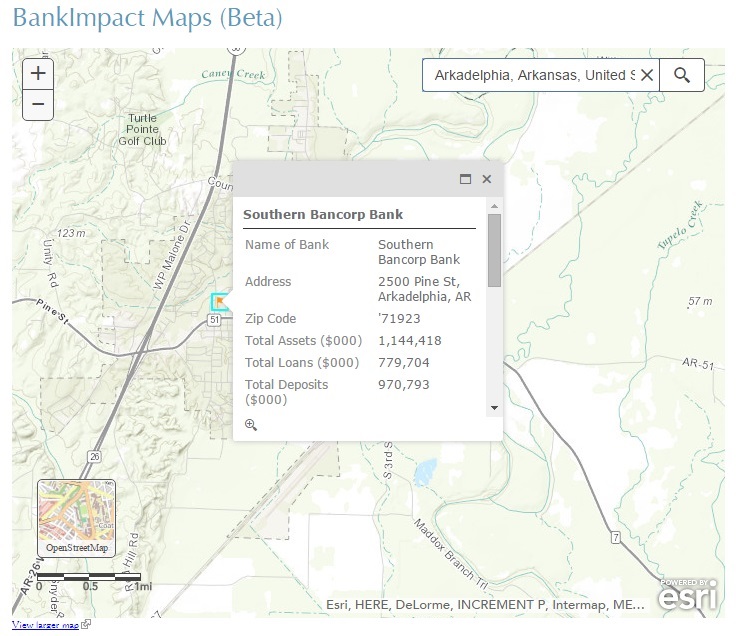This screenshot has width=736, height=636.
Task: Select the Total Deposits value 970,793
Action: 404,385
